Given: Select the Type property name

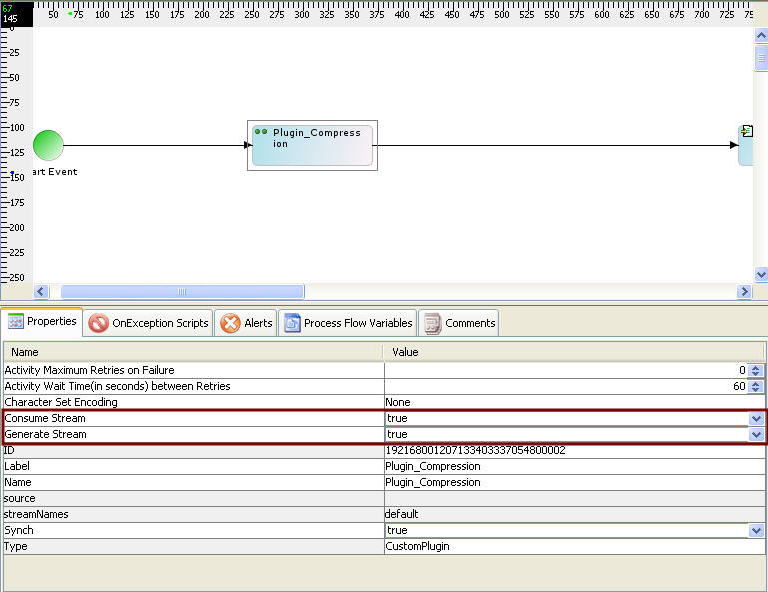Looking at the screenshot, I should 16,546.
